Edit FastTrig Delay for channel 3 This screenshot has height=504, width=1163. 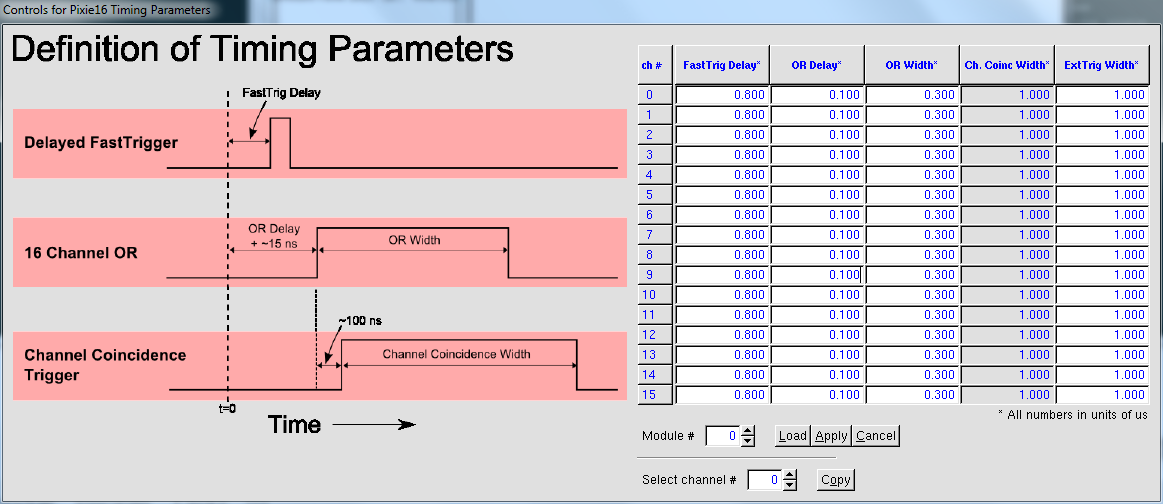(x=722, y=155)
